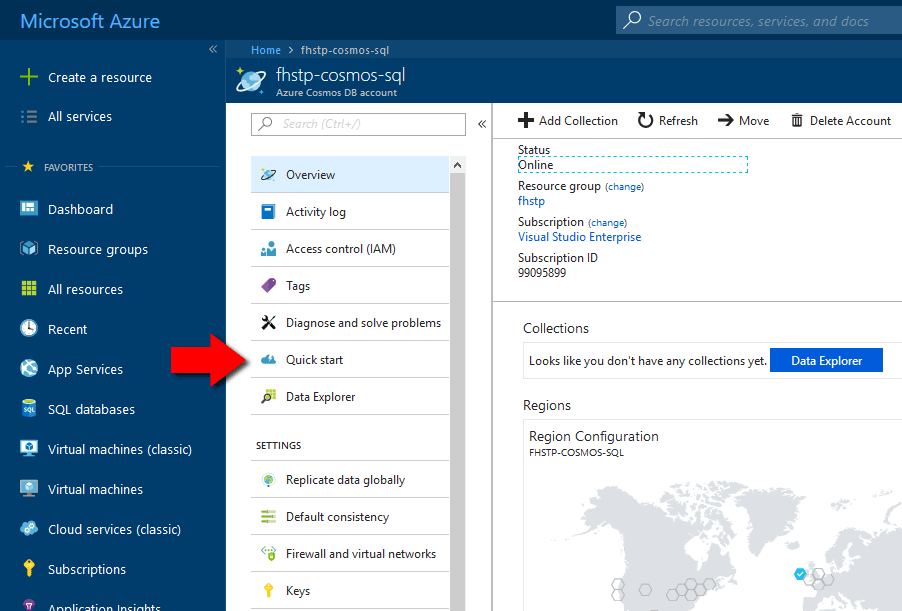
Task: Click the Move toolbar button
Action: click(x=743, y=121)
